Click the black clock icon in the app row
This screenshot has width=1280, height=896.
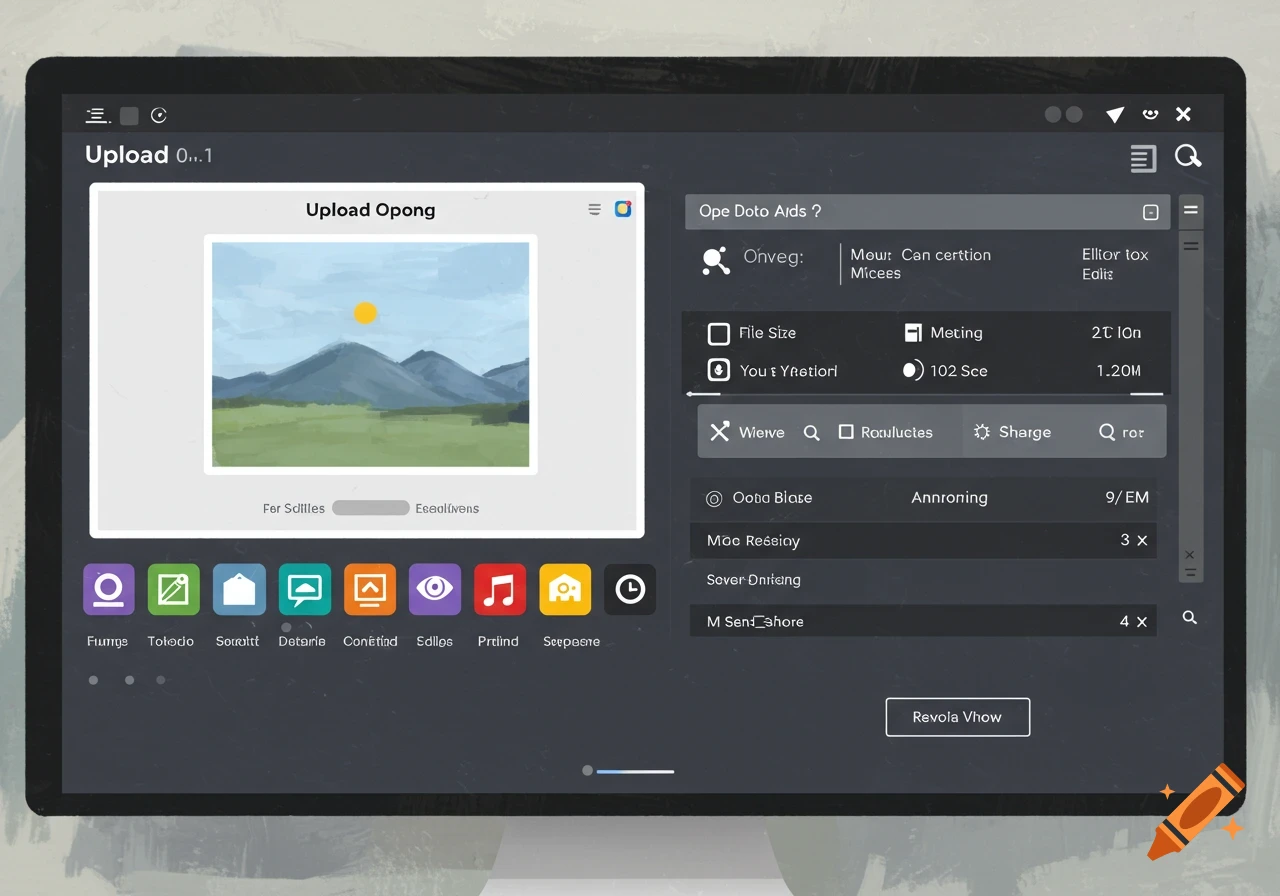tap(630, 589)
